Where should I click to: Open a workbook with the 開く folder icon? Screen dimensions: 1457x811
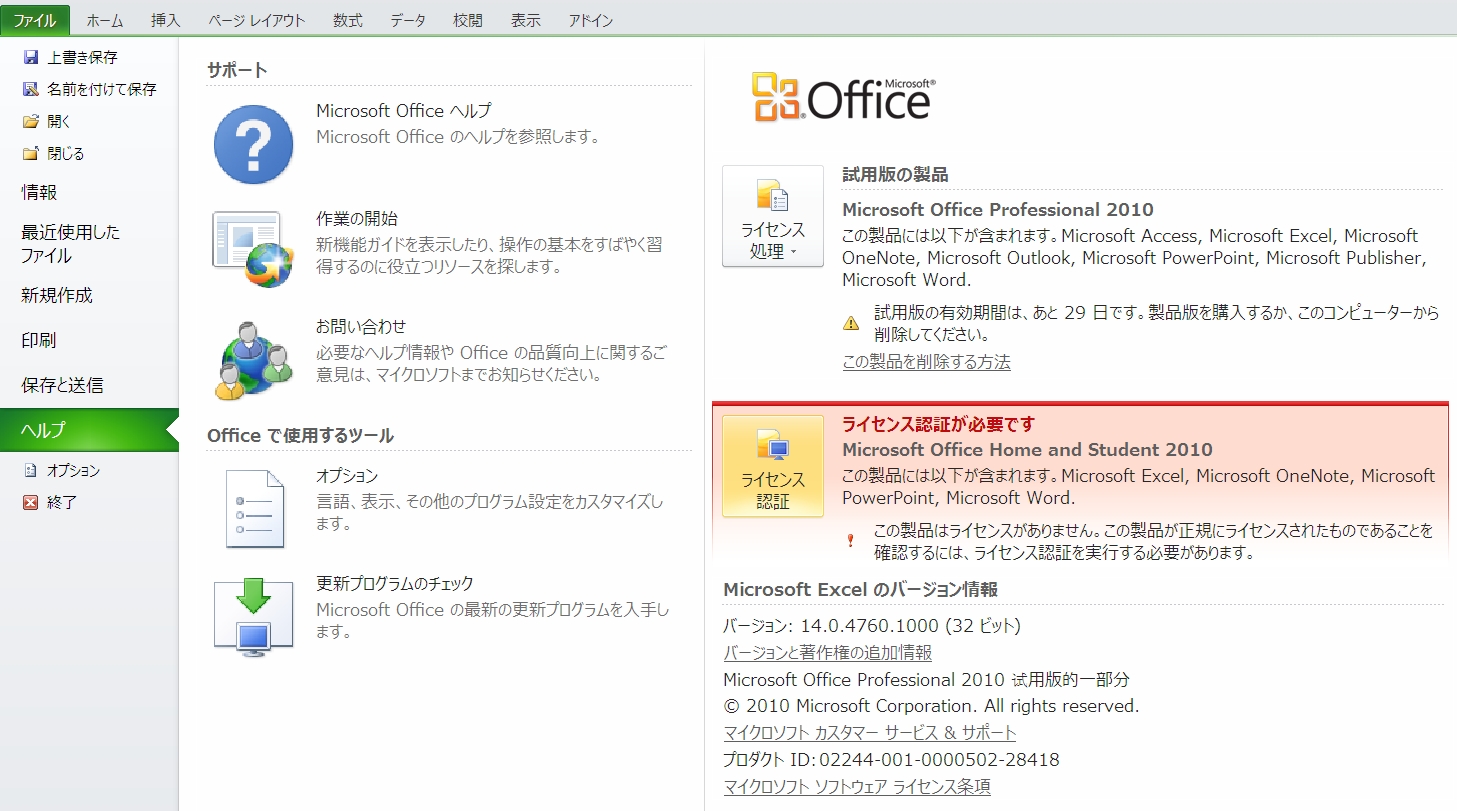click(x=30, y=121)
